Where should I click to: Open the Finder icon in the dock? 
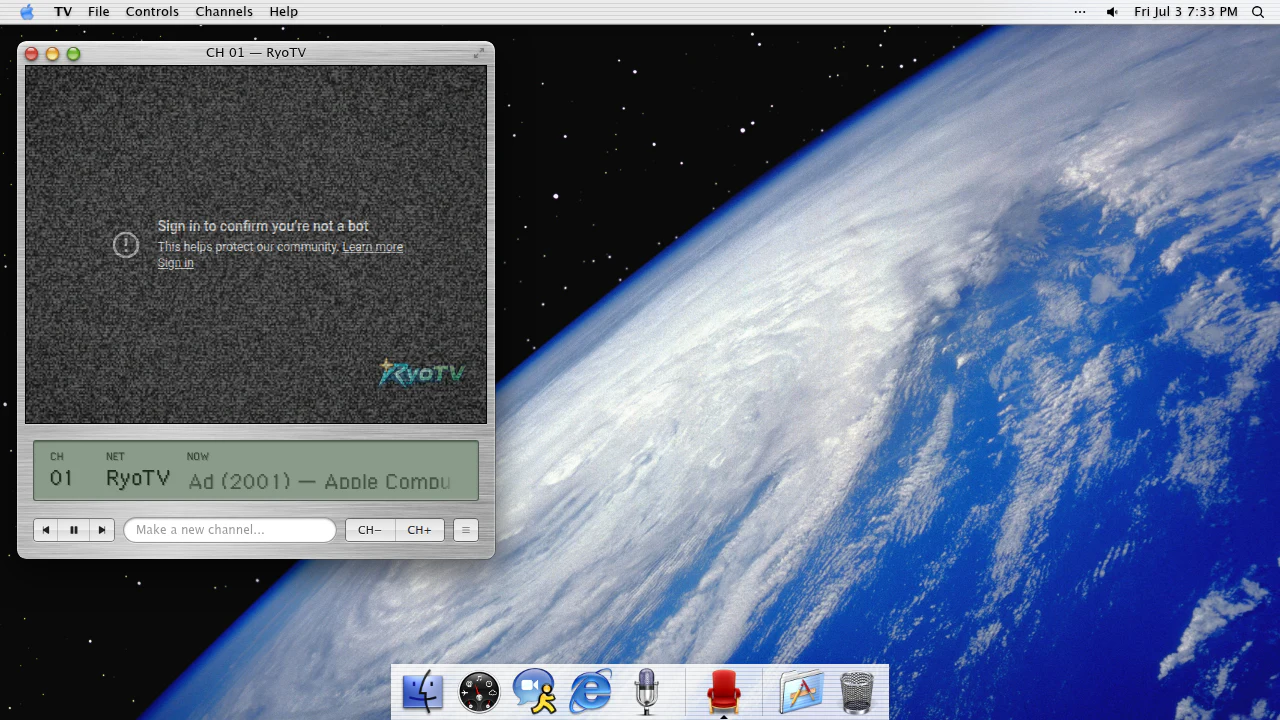[422, 691]
